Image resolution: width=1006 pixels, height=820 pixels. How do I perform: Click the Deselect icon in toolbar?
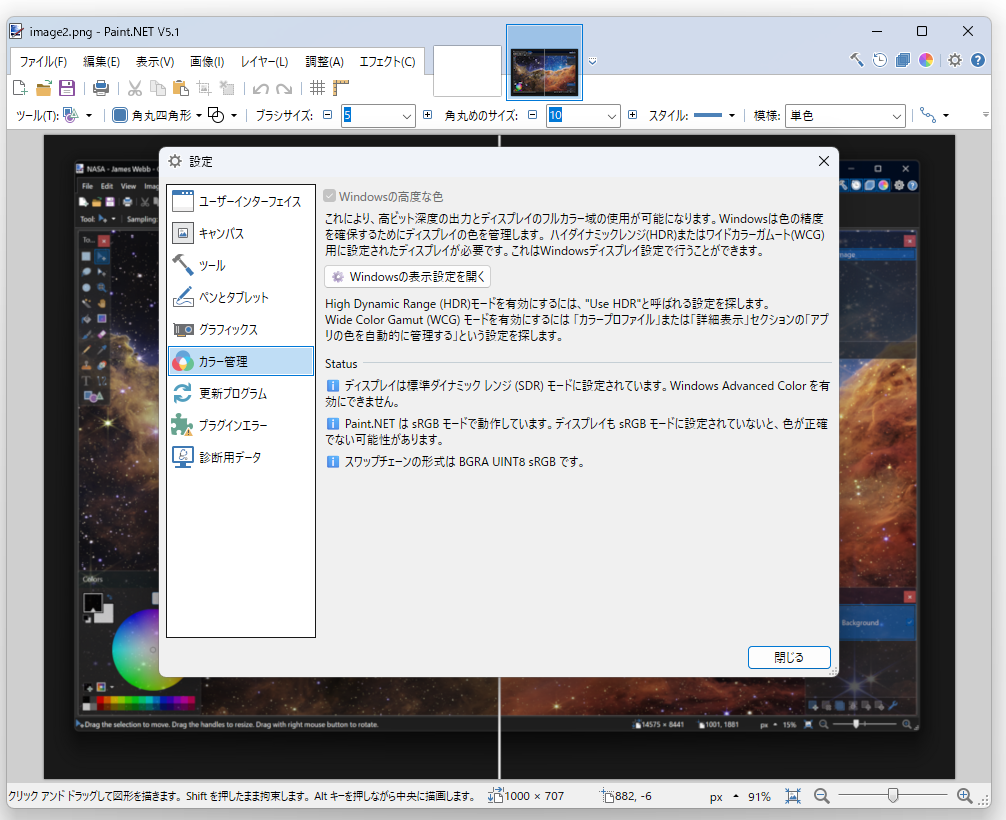(x=226, y=88)
